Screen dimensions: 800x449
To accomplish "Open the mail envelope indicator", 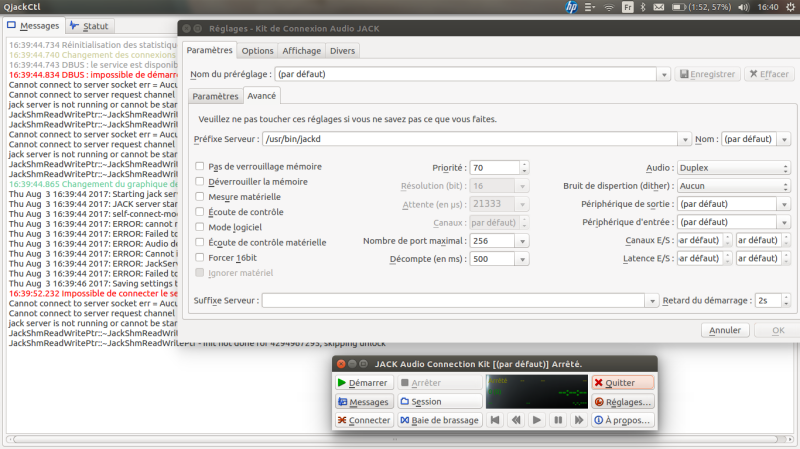I will point(659,7).
